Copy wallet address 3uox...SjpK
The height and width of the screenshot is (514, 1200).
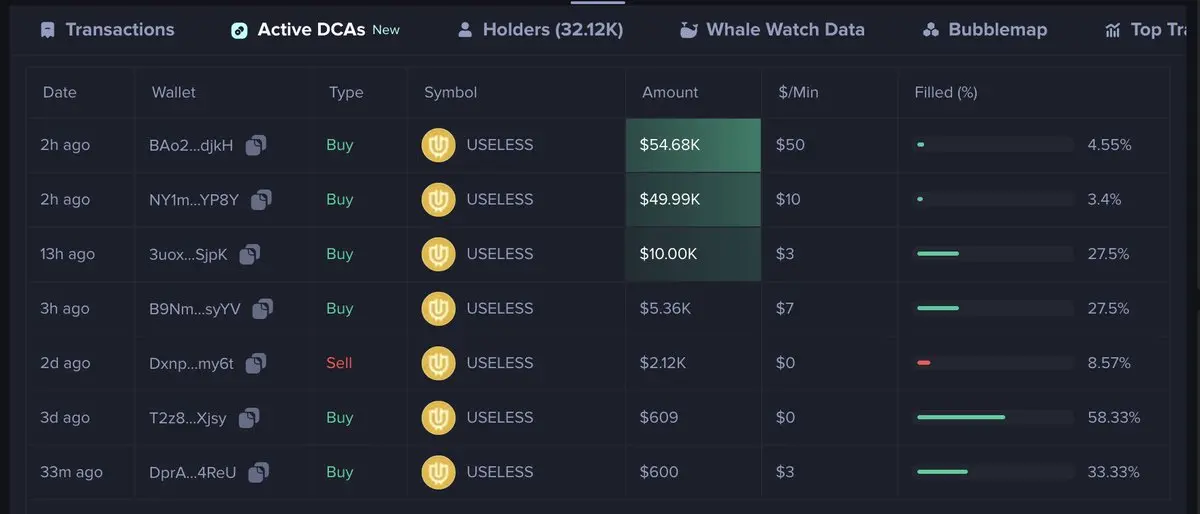pyautogui.click(x=250, y=254)
